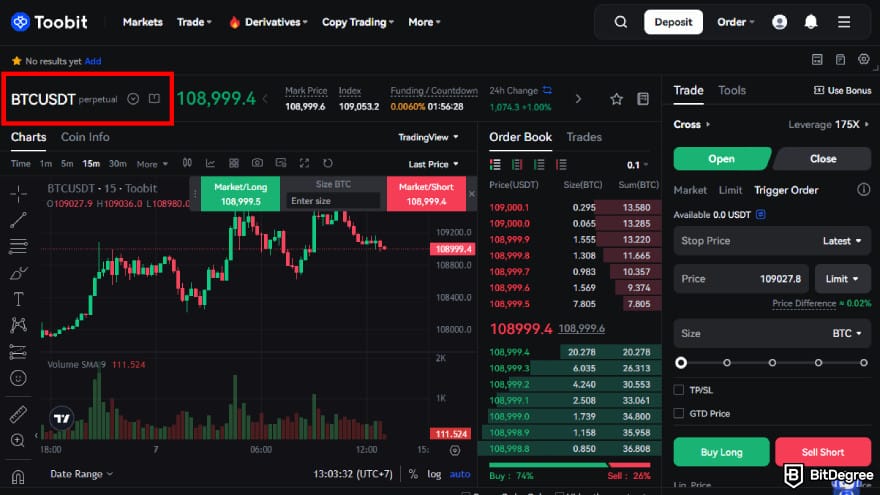Image resolution: width=880 pixels, height=495 pixels.
Task: Open candle chart style icon
Action: click(187, 163)
